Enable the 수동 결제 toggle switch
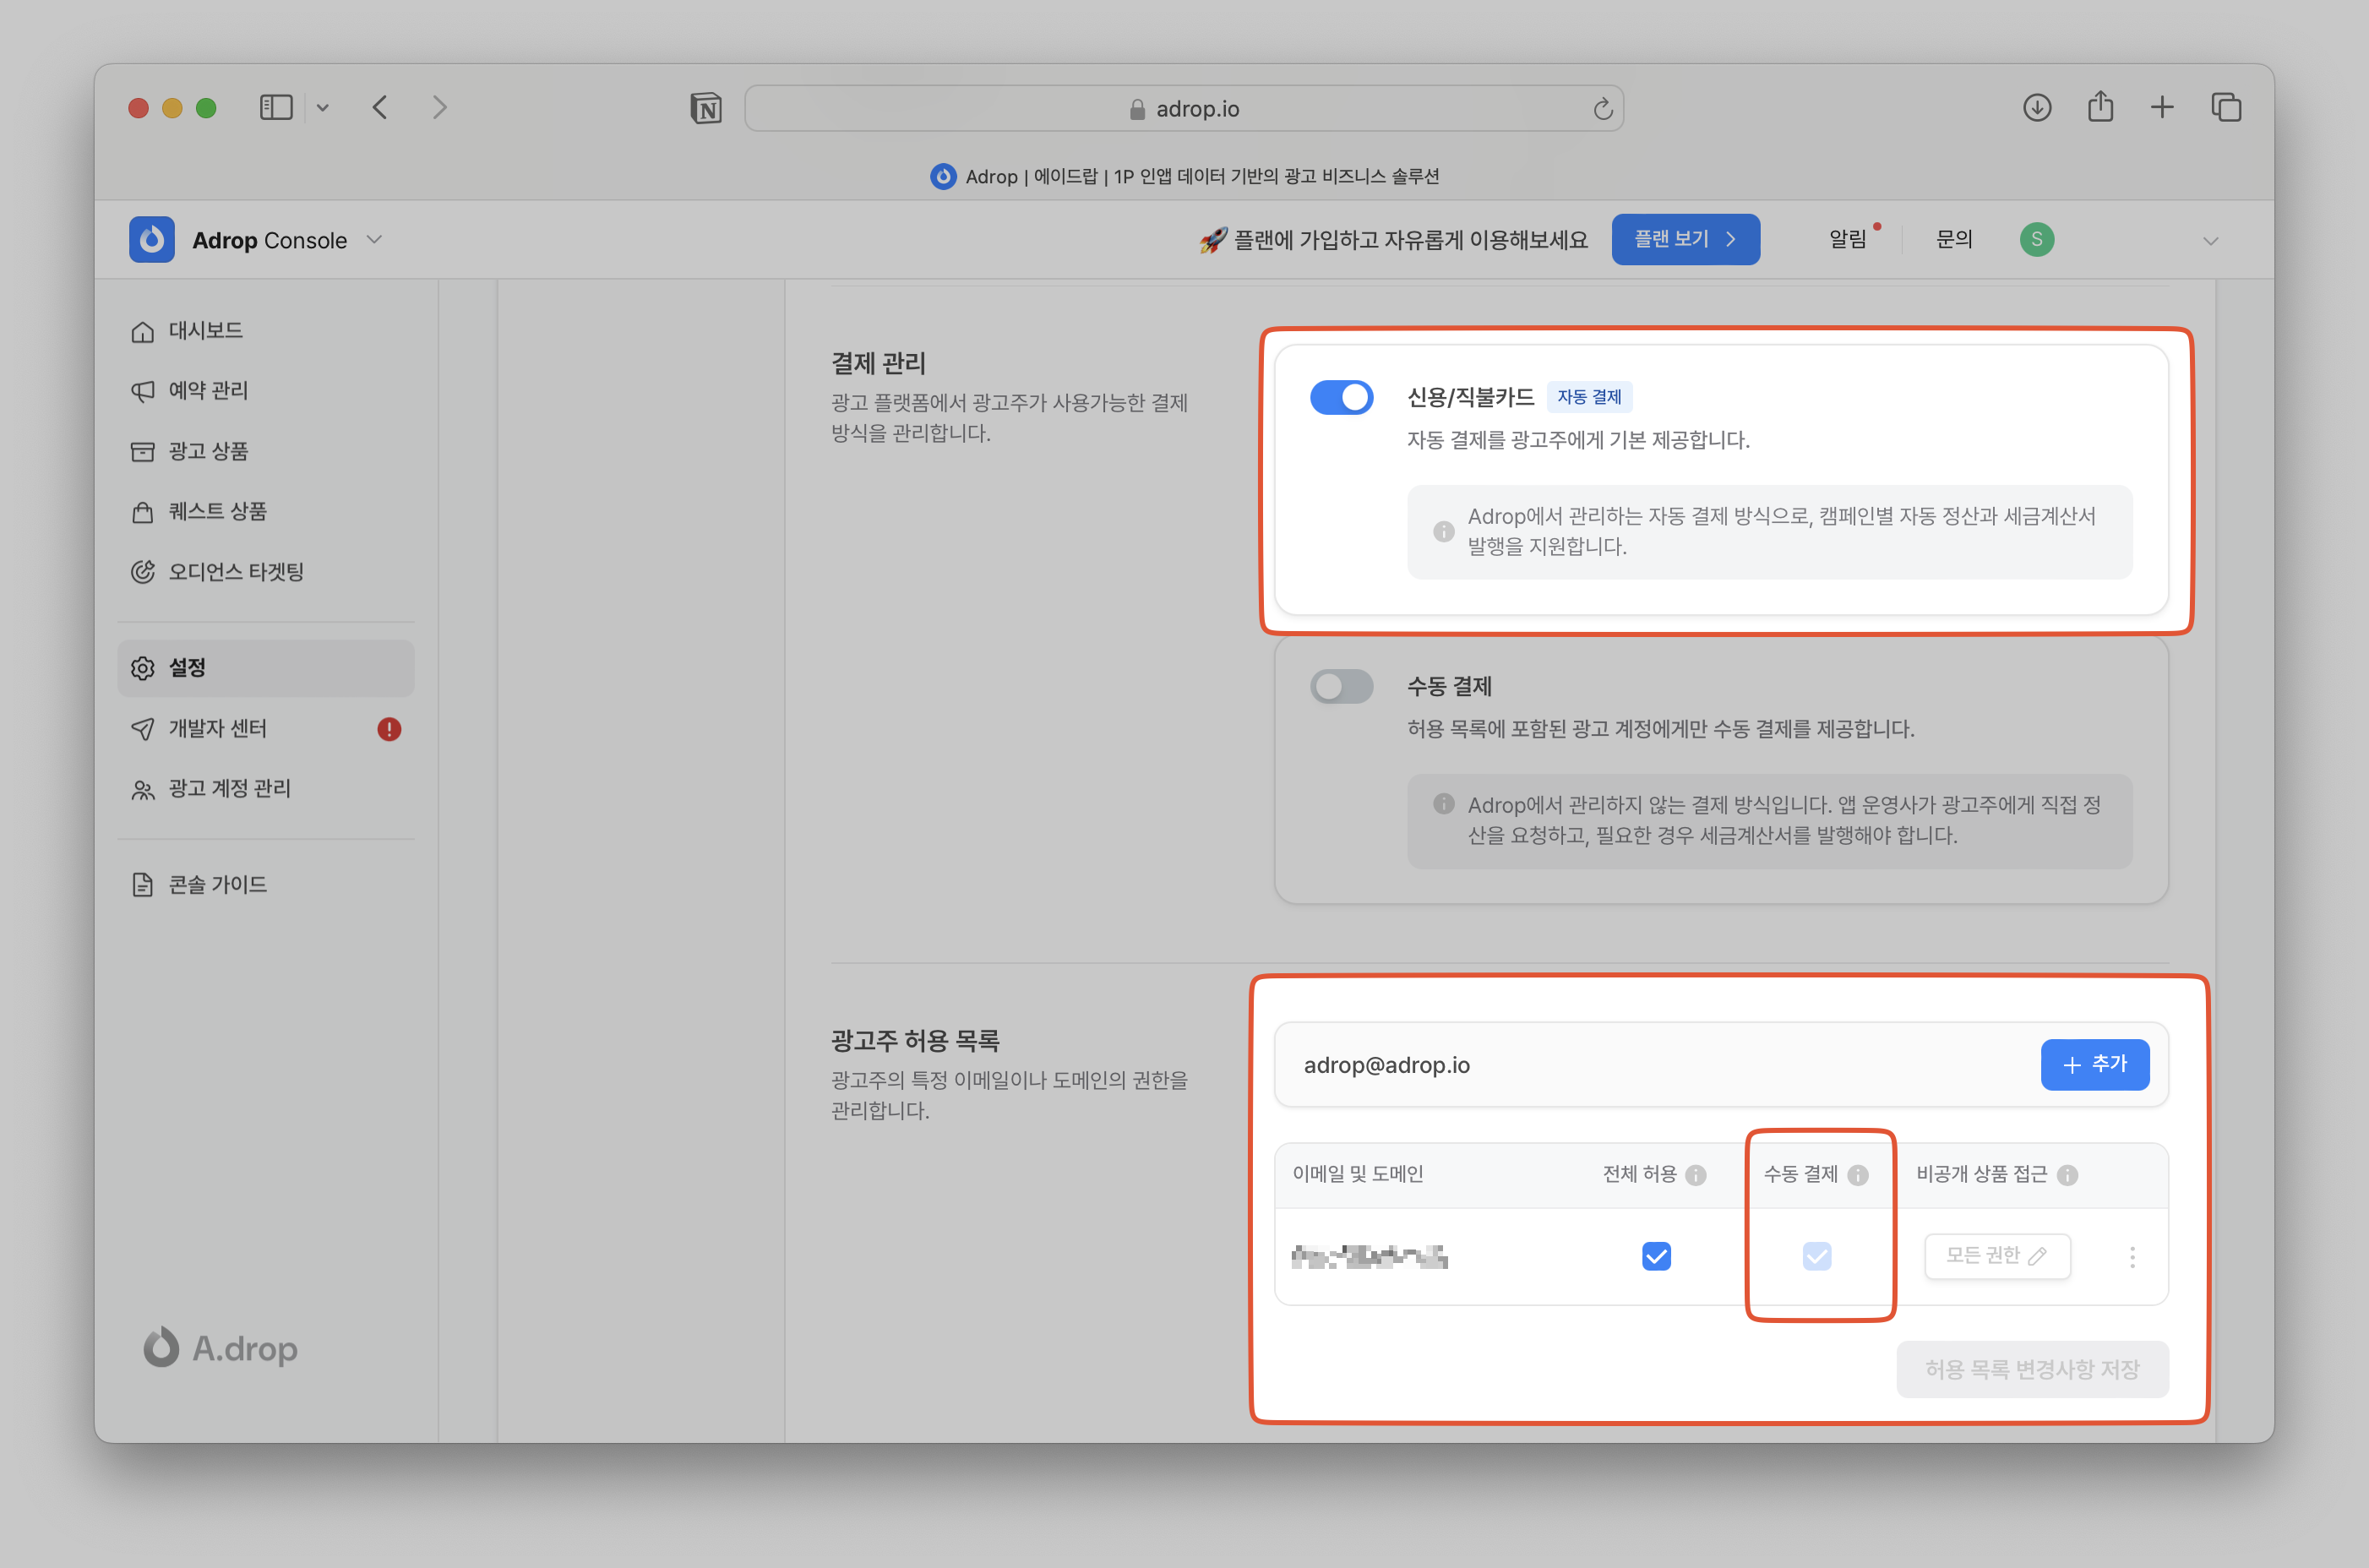This screenshot has height=1568, width=2369. (x=1341, y=687)
